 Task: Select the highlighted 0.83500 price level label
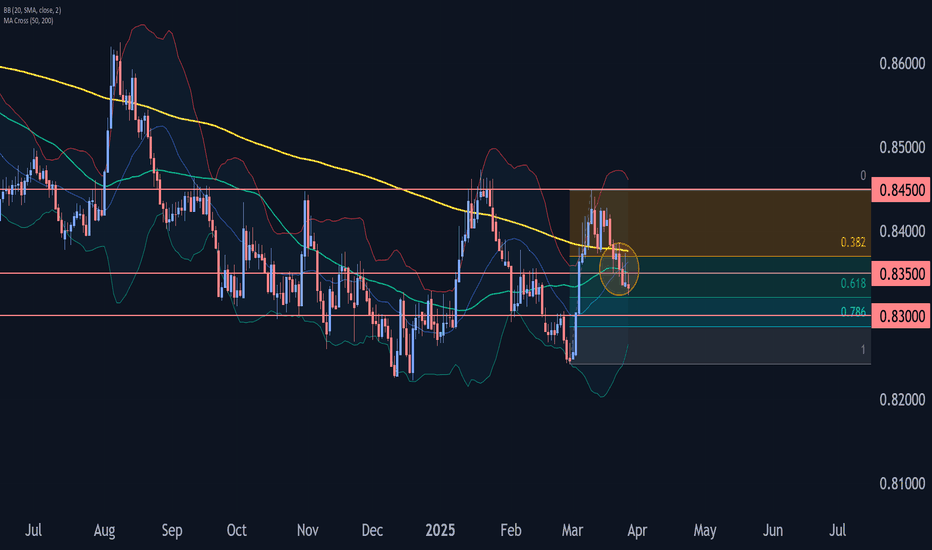902,274
